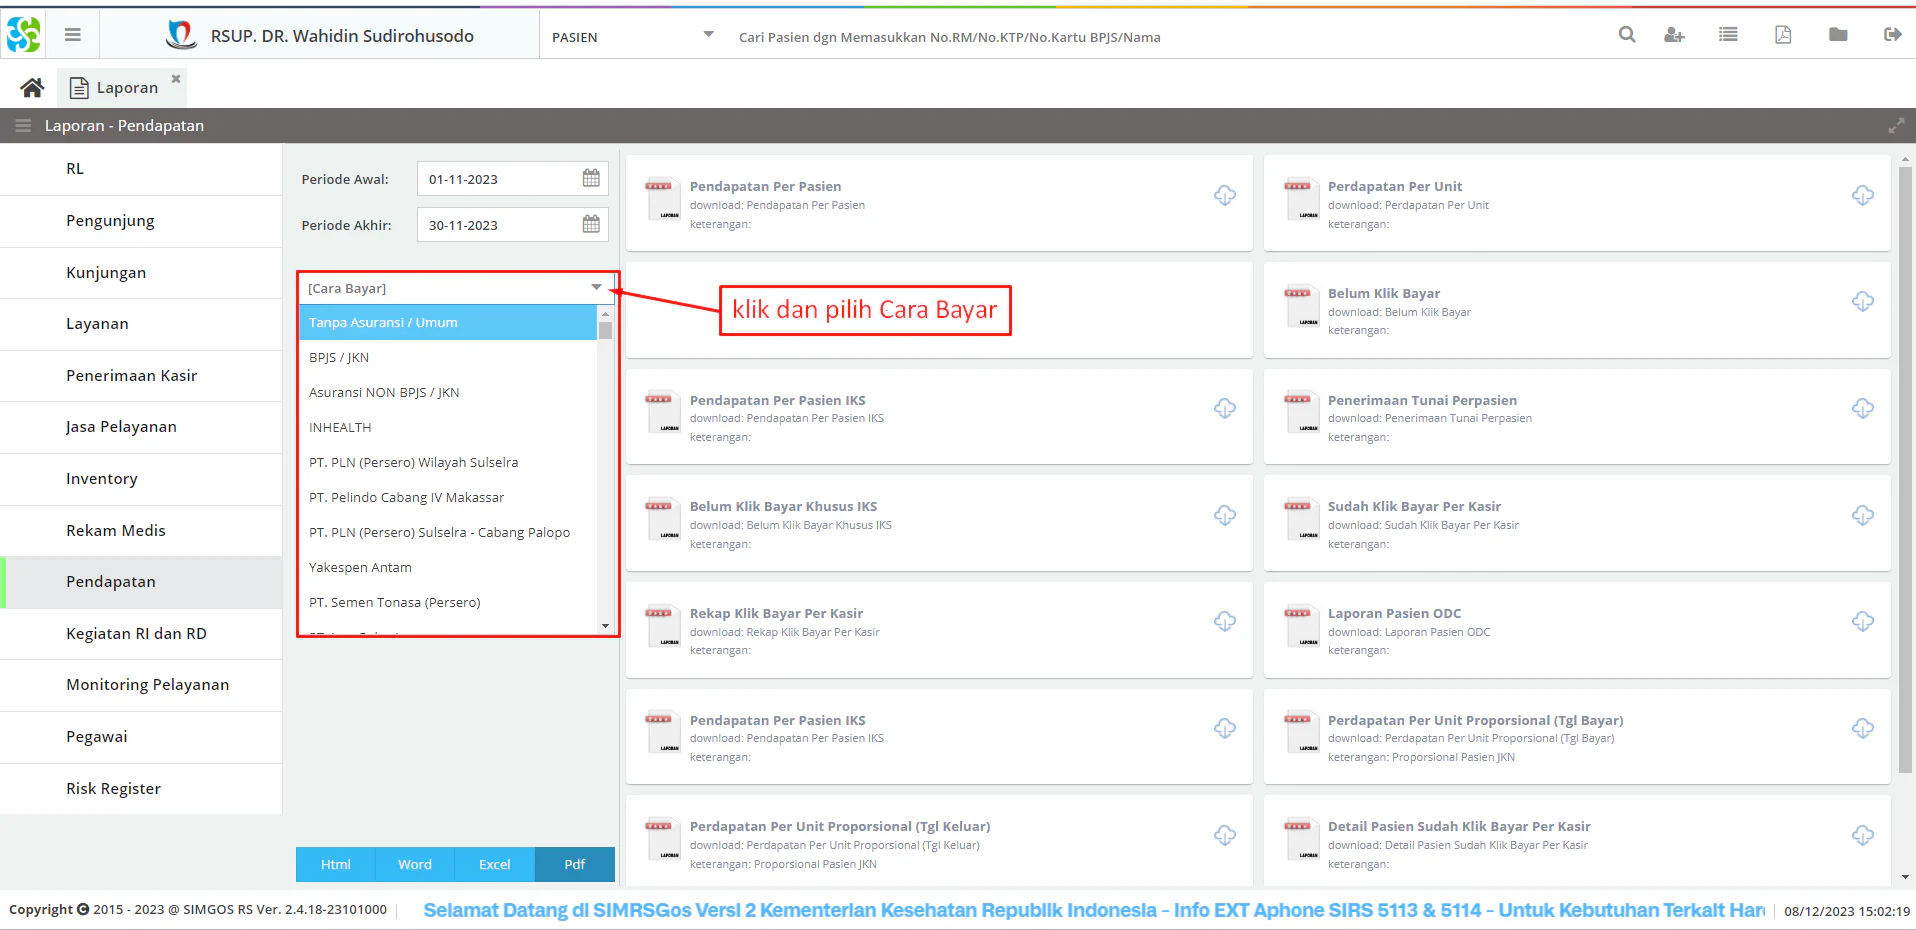
Task: Export report as Pdf
Action: (x=575, y=864)
